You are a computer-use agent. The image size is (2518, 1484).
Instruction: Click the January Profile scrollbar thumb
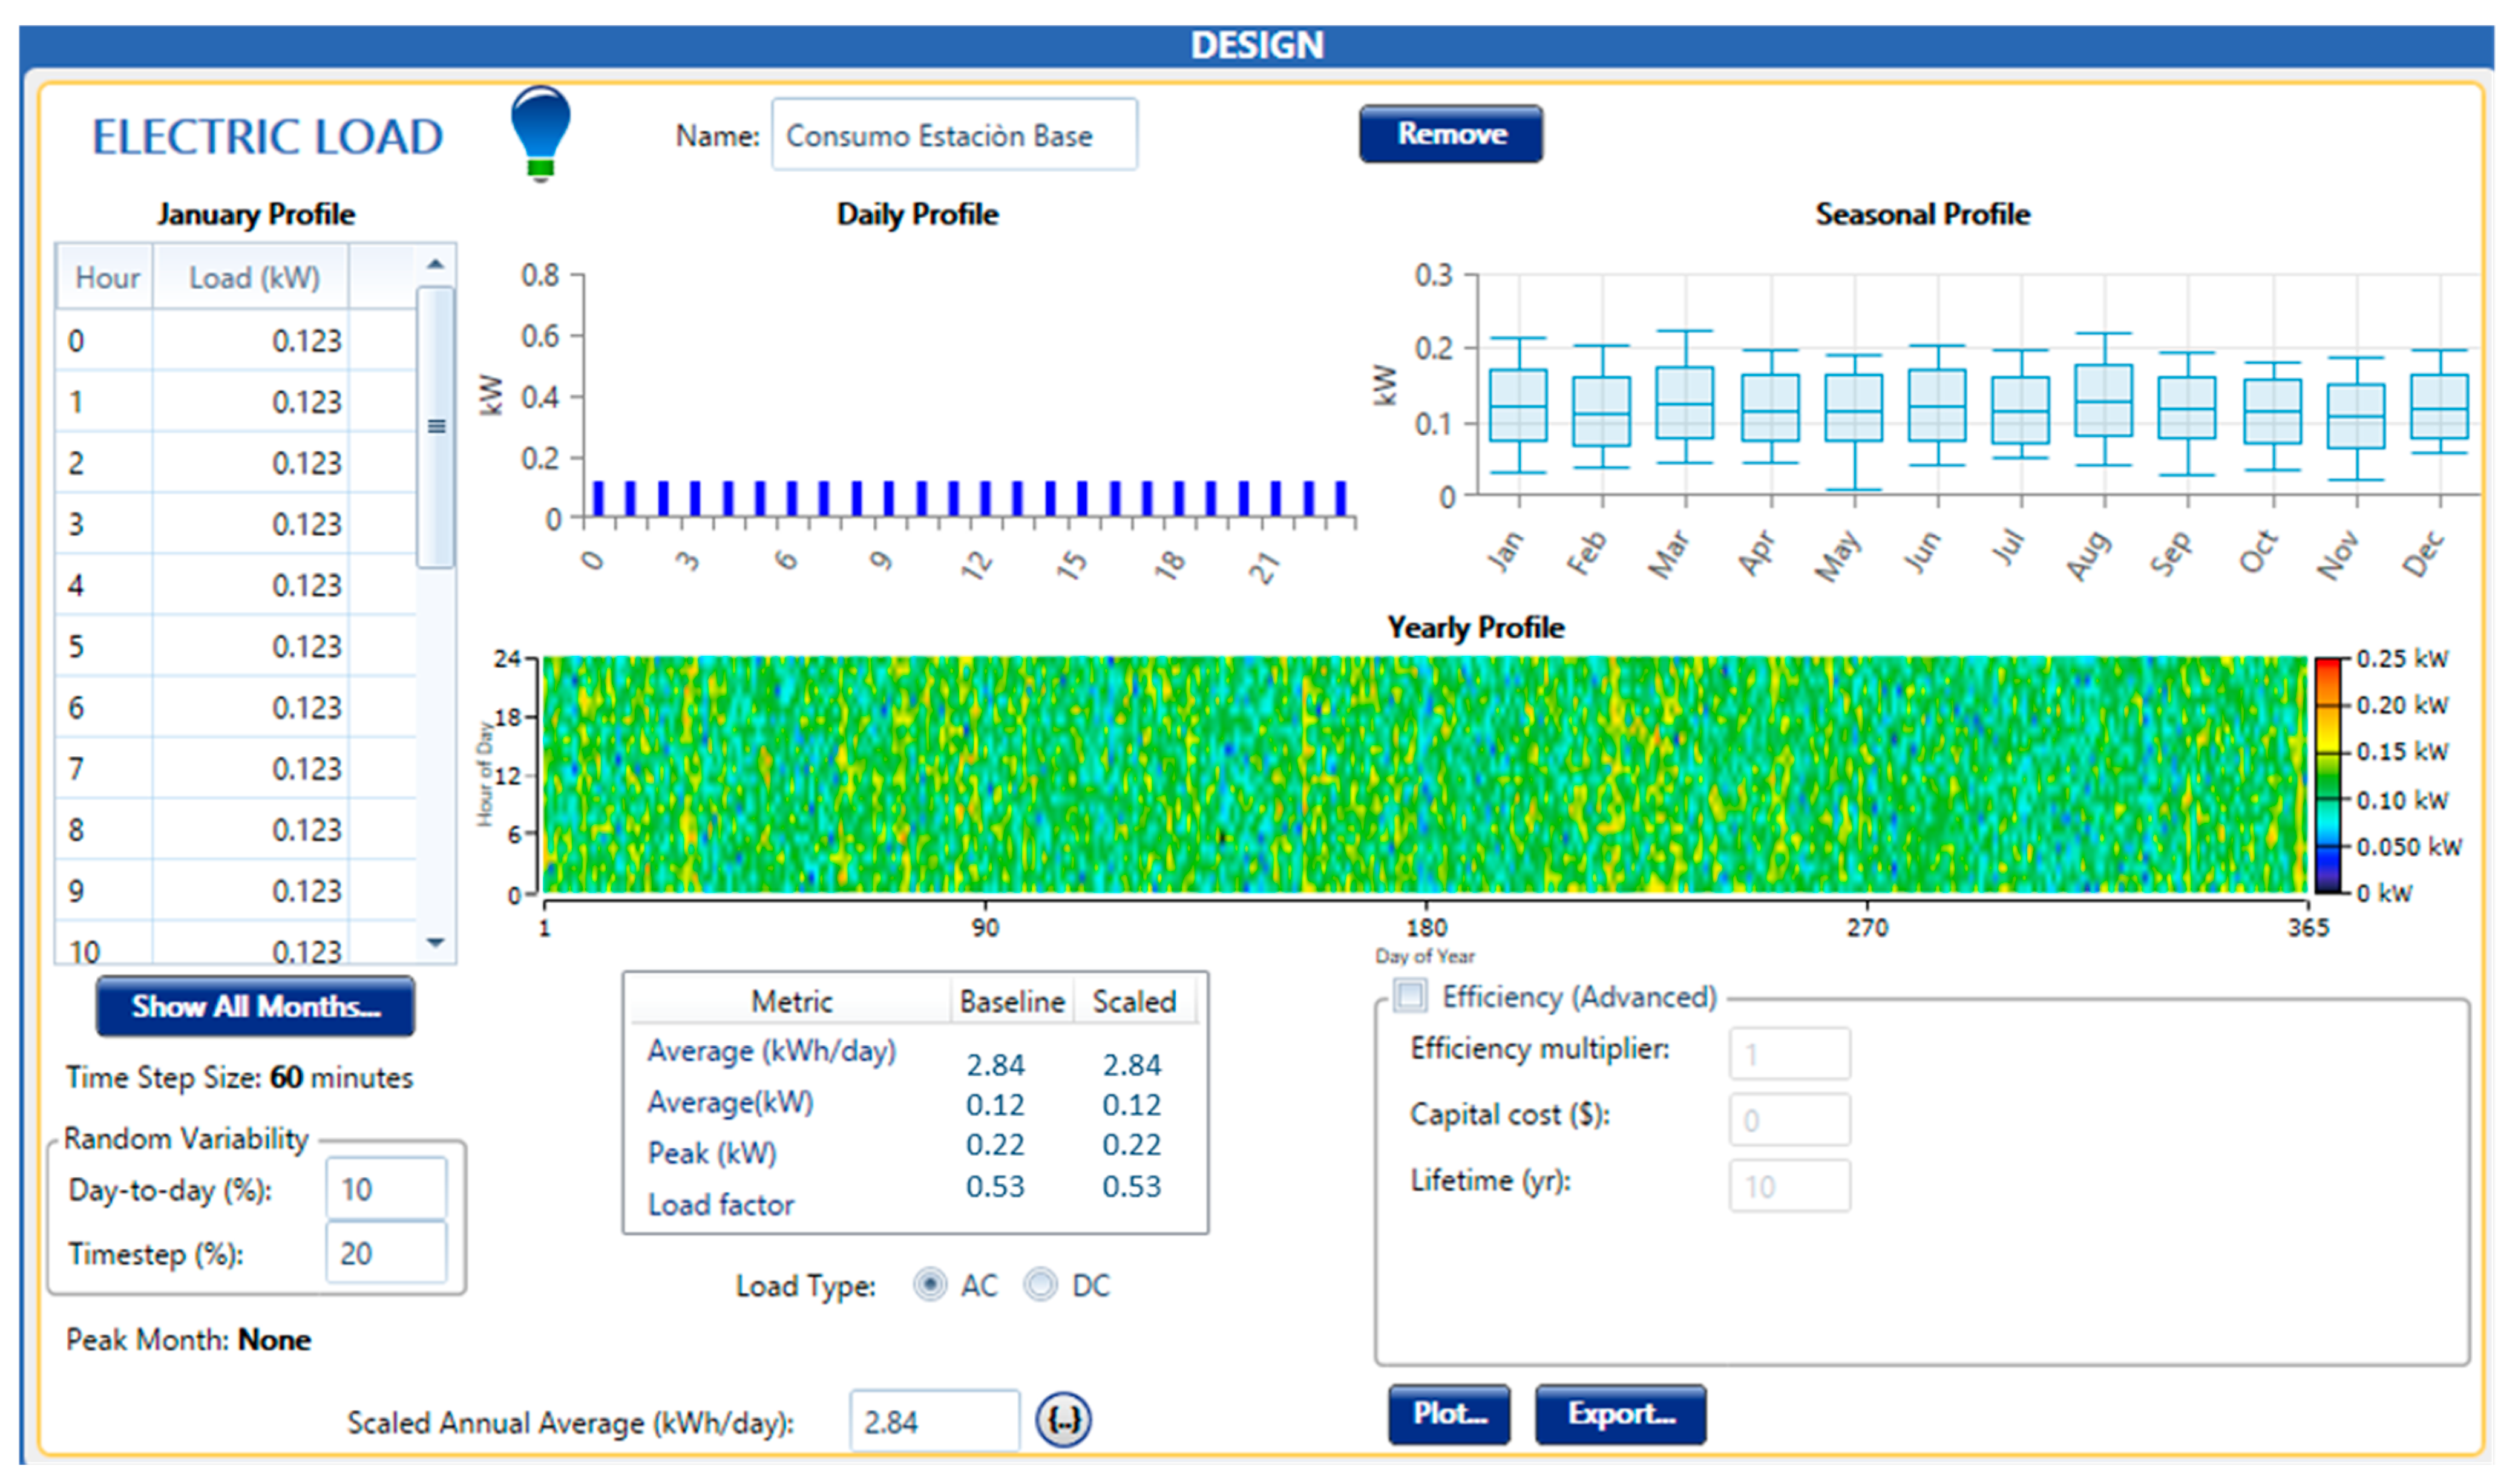(x=436, y=427)
